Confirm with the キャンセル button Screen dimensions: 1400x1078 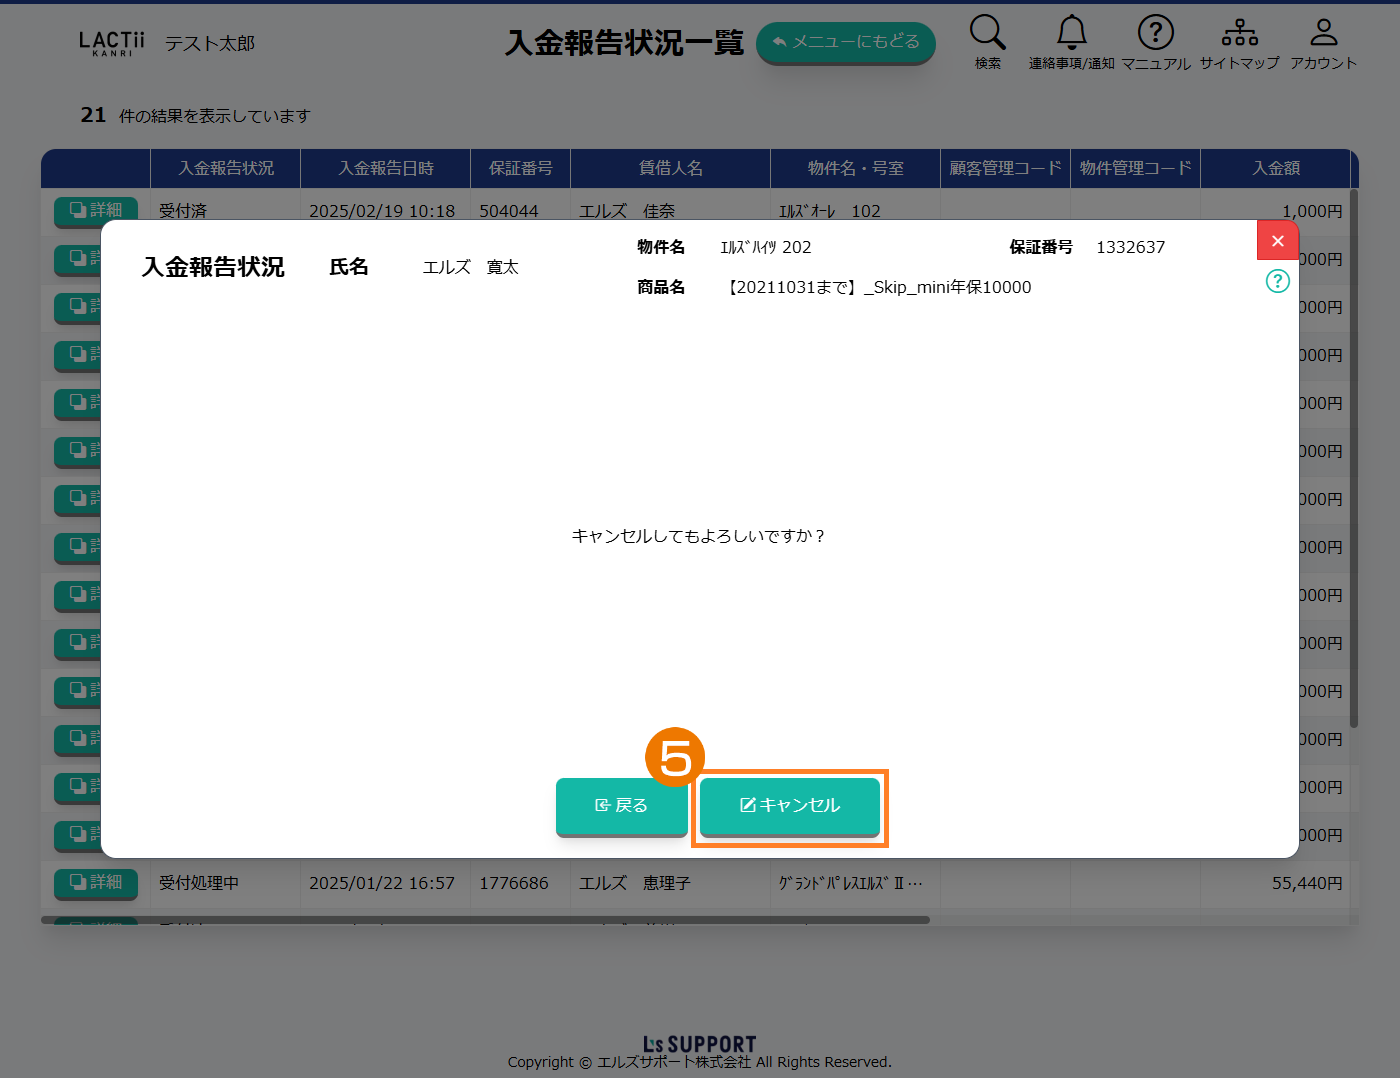(789, 806)
